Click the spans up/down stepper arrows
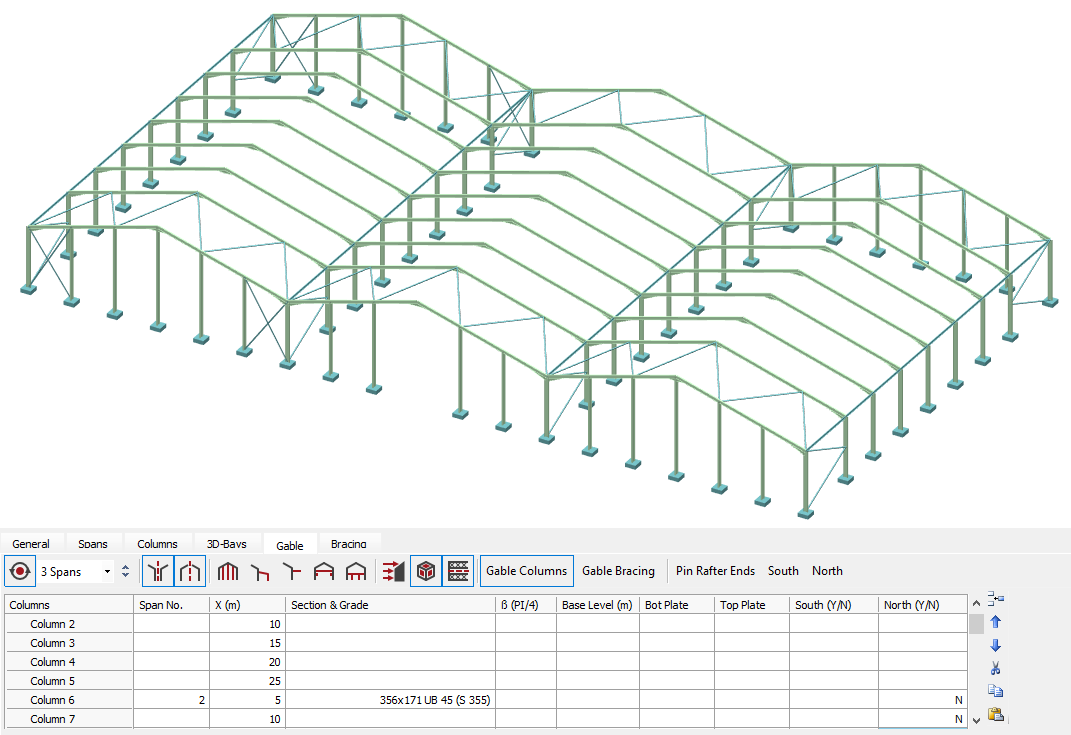Viewport: 1071px width, 735px height. tap(125, 572)
